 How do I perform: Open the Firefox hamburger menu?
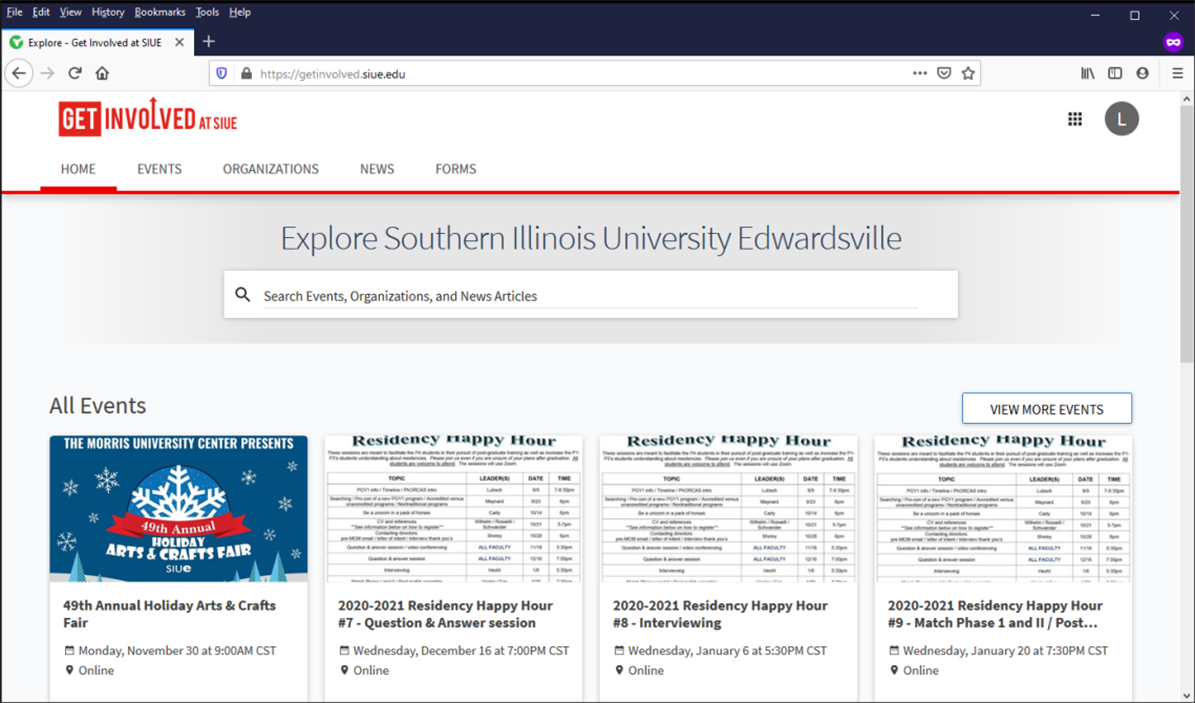tap(1178, 73)
